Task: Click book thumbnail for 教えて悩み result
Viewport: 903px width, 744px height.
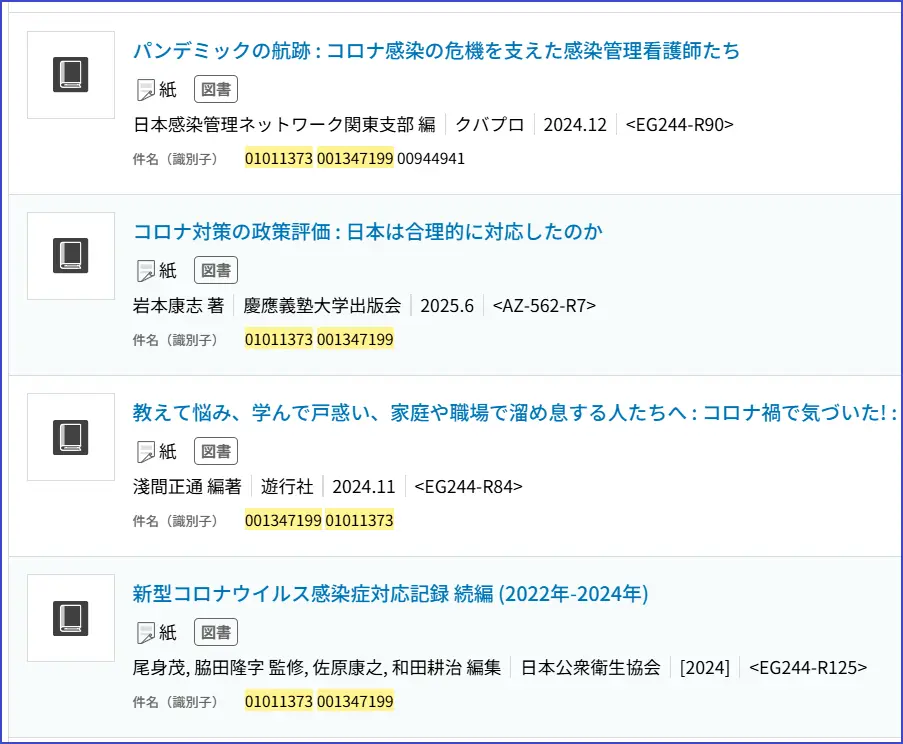Action: point(71,437)
